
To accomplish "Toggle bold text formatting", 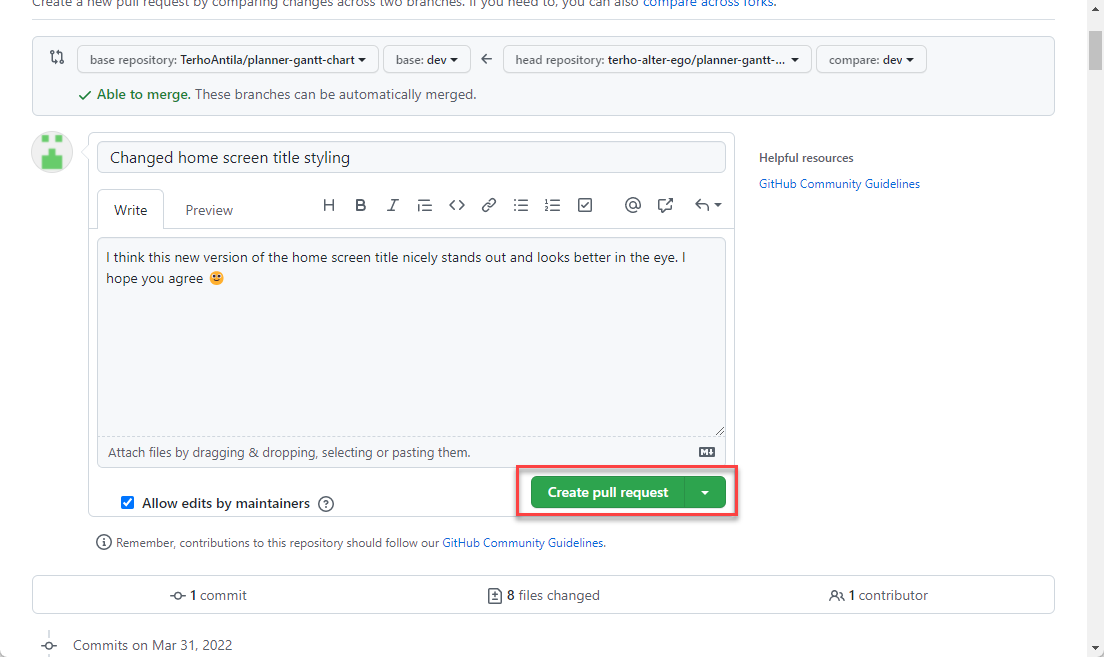I will click(x=361, y=205).
